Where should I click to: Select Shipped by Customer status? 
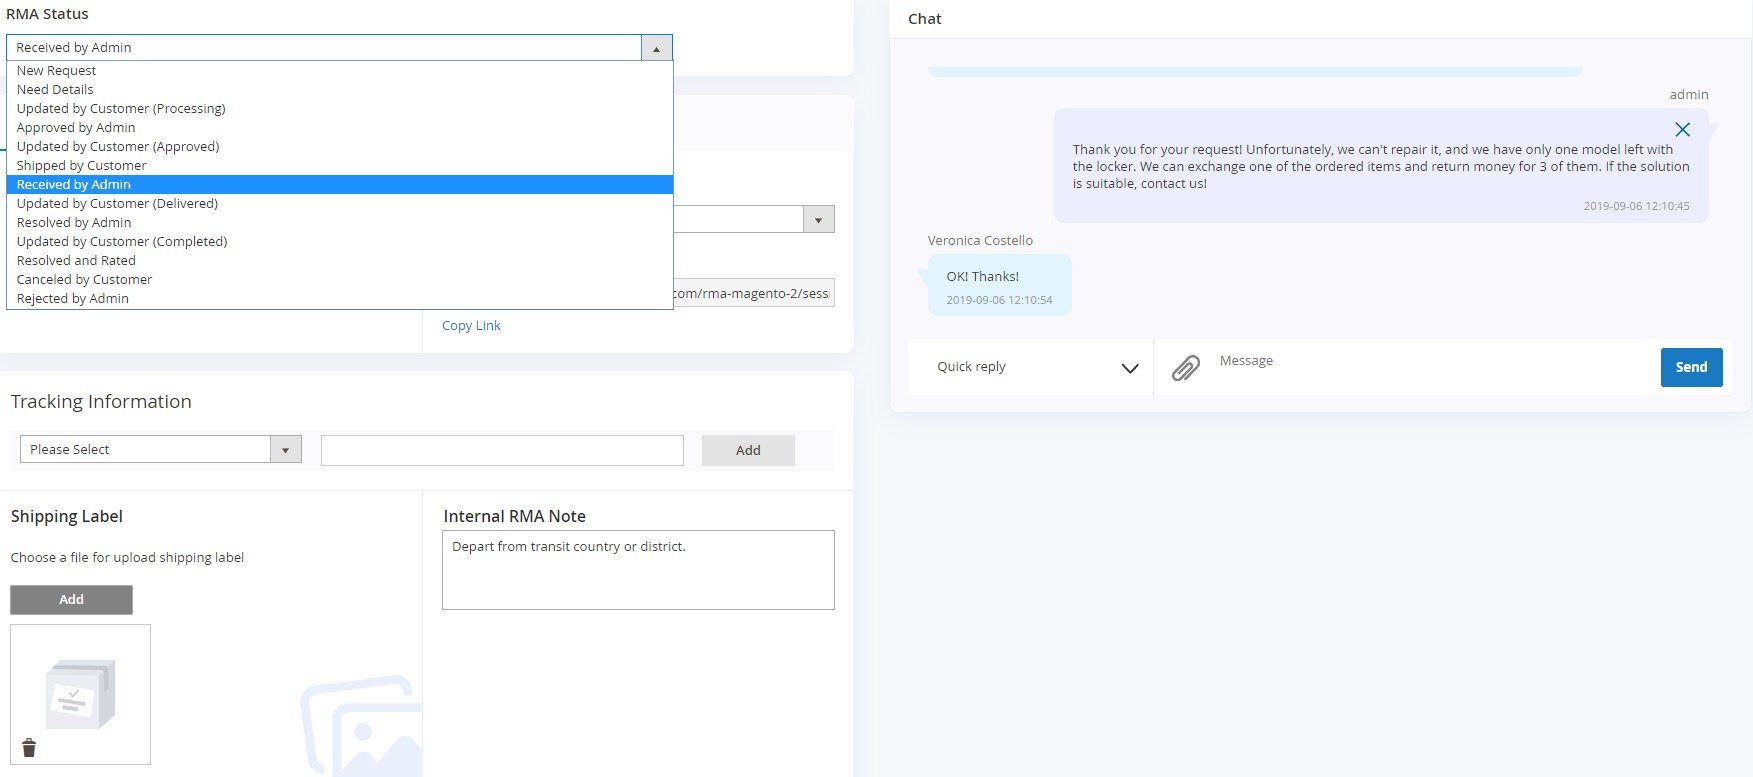tap(340, 166)
